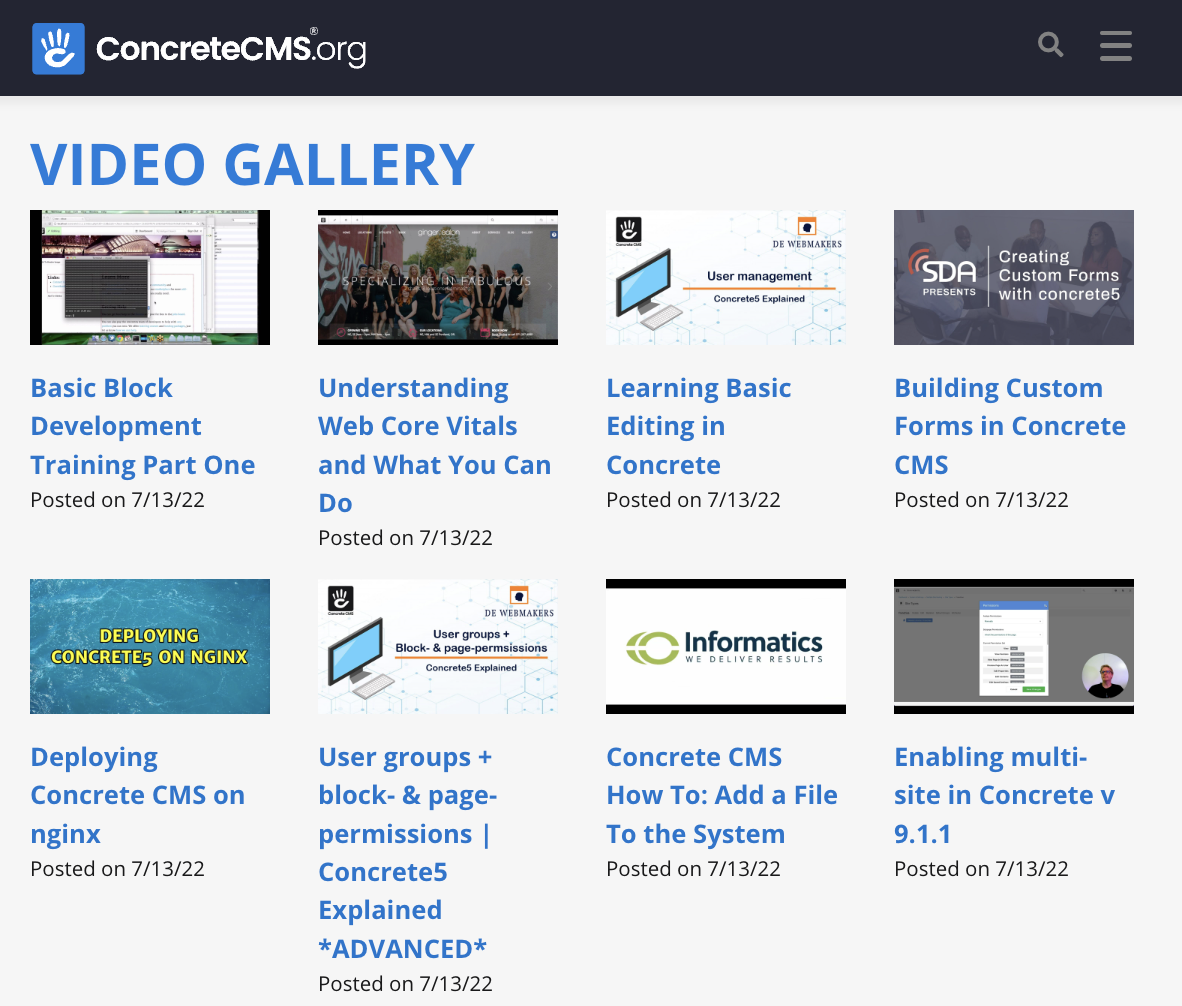1182x1006 pixels.
Task: Click Deploying Concrete CMS on nginx link
Action: click(x=137, y=795)
